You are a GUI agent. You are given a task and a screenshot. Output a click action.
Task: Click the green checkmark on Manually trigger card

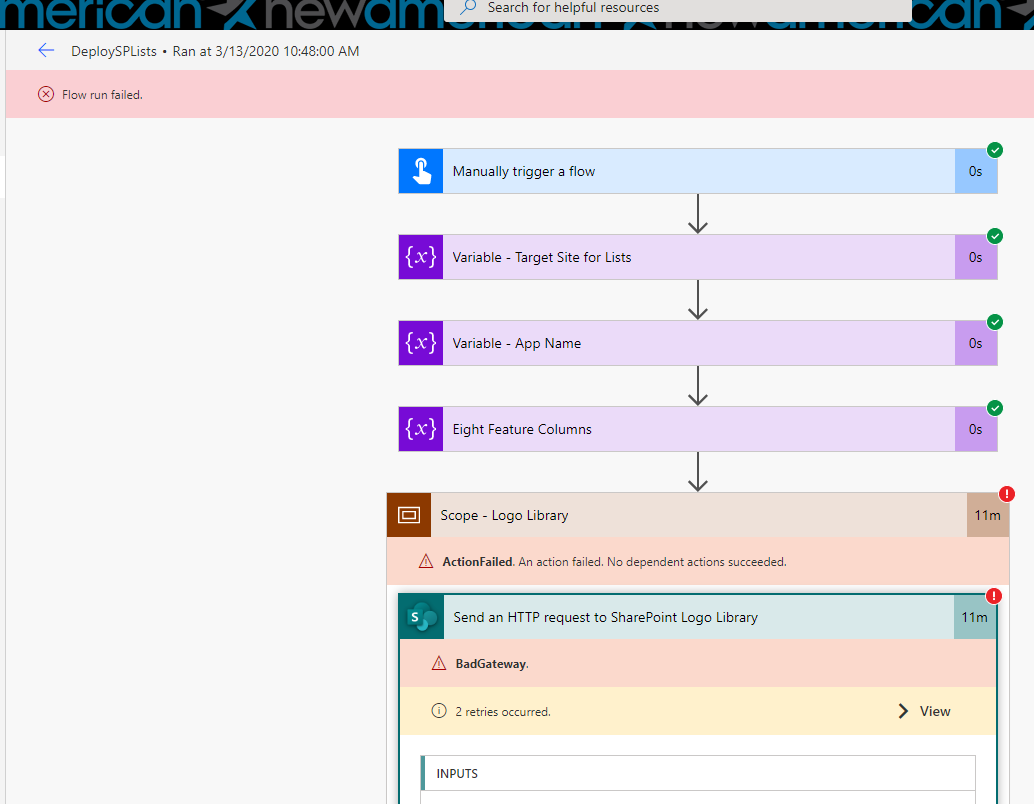pyautogui.click(x=994, y=149)
